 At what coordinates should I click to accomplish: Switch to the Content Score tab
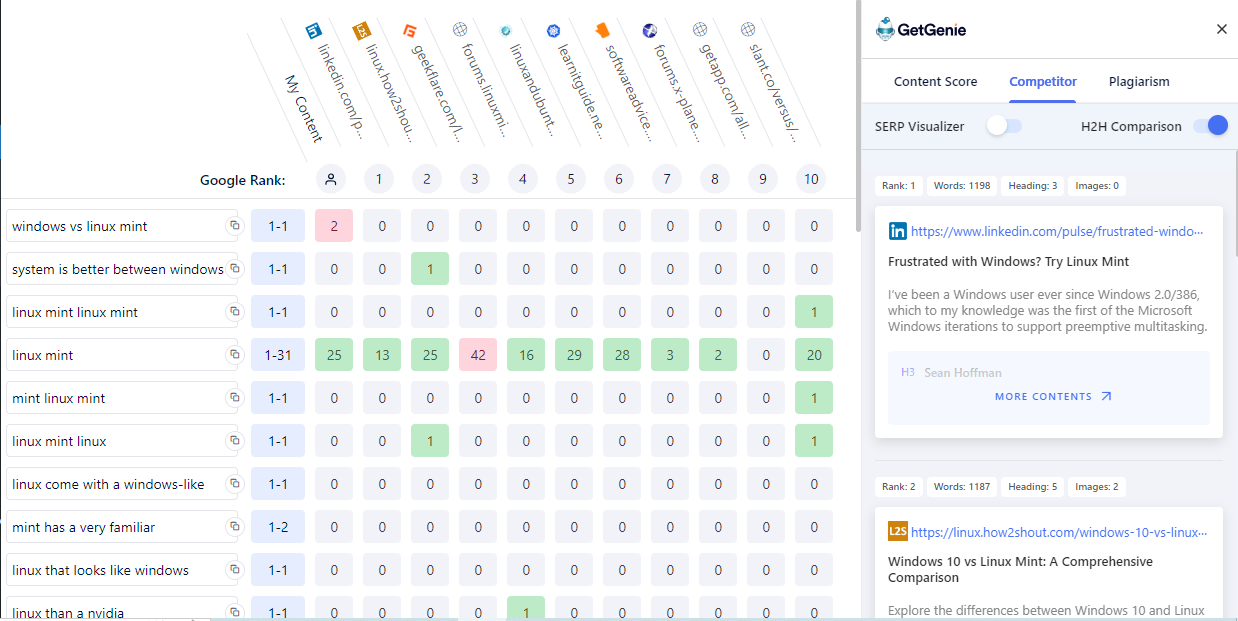[936, 82]
